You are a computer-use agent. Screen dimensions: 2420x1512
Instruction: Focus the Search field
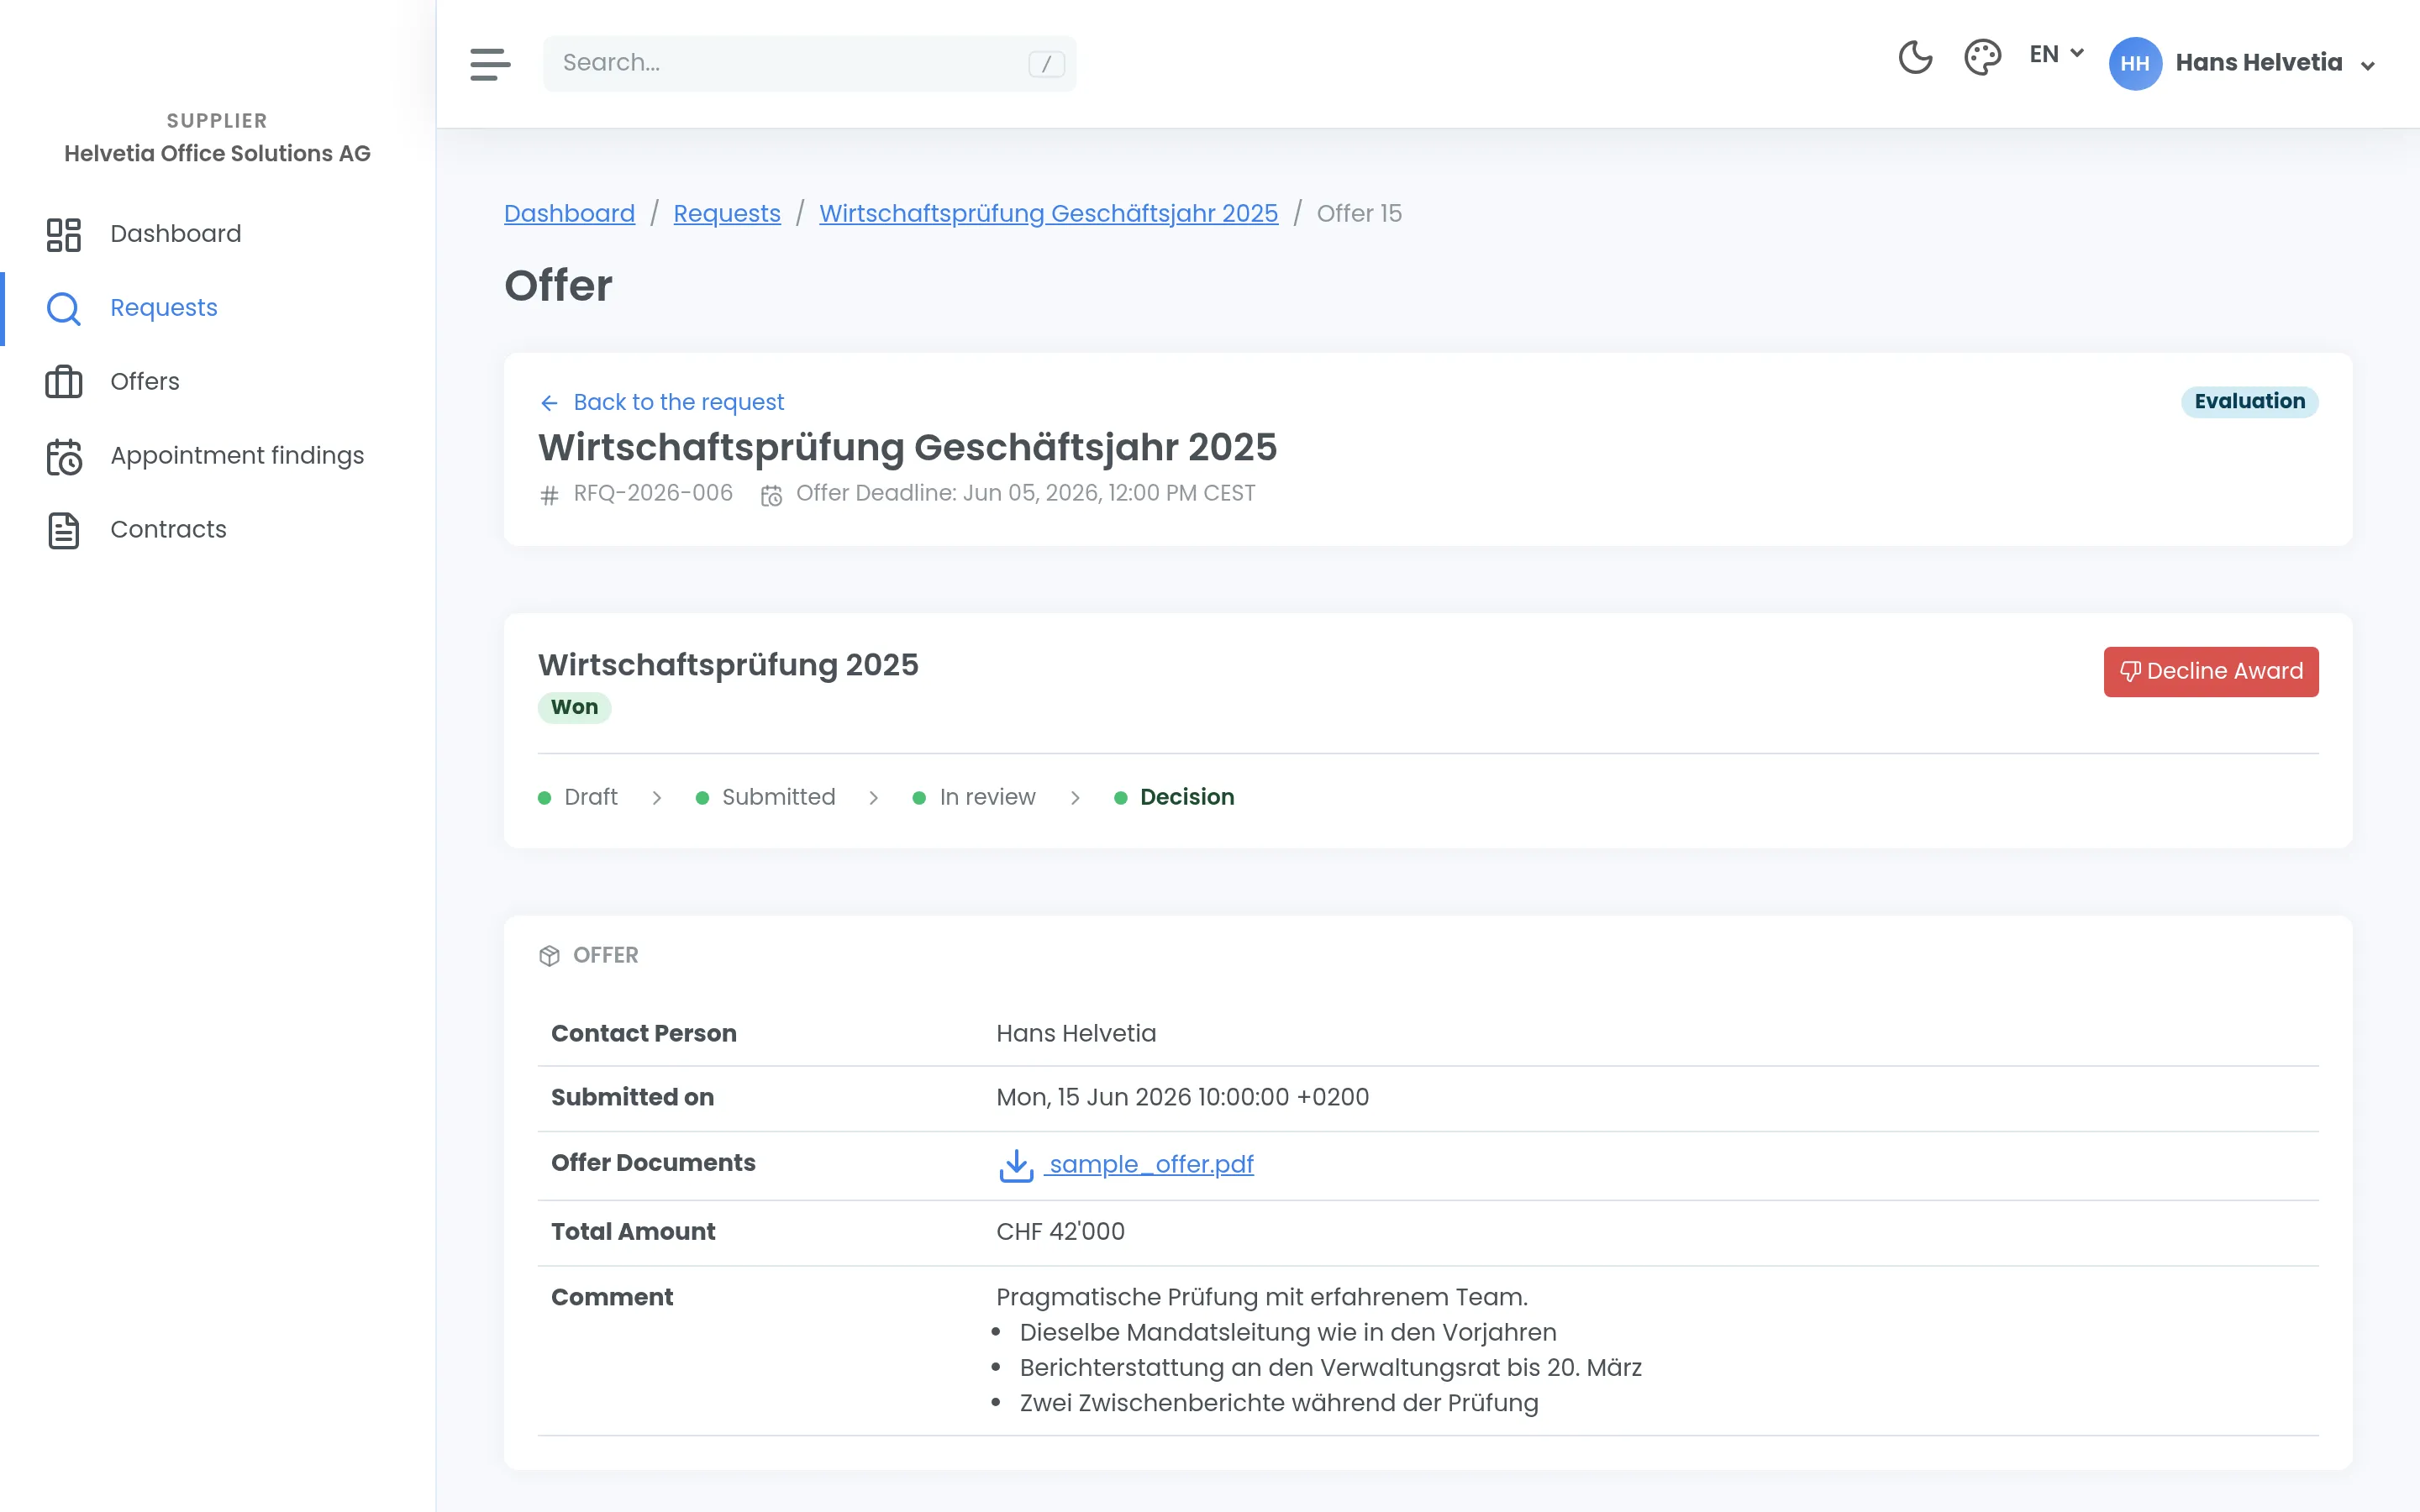809,64
